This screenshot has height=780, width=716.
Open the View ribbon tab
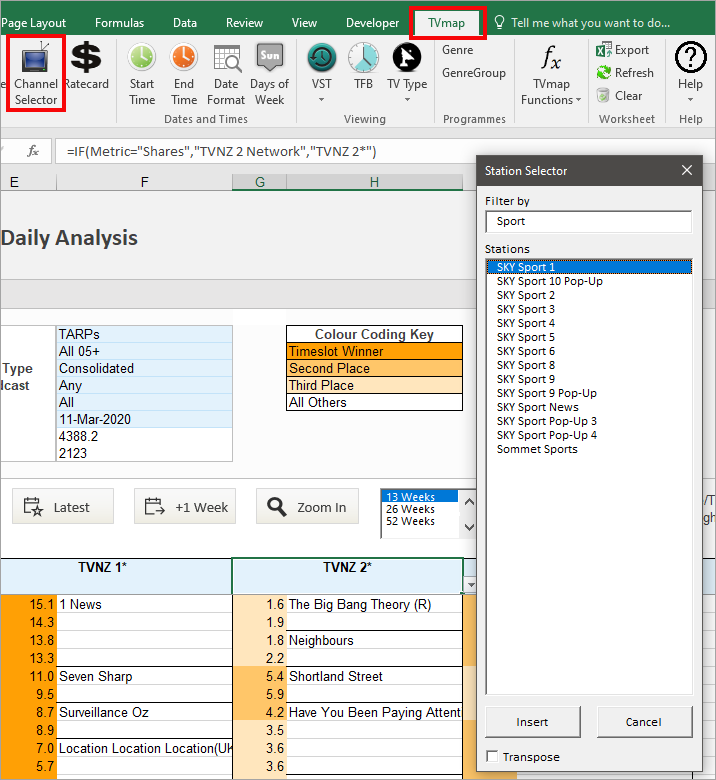click(x=304, y=23)
